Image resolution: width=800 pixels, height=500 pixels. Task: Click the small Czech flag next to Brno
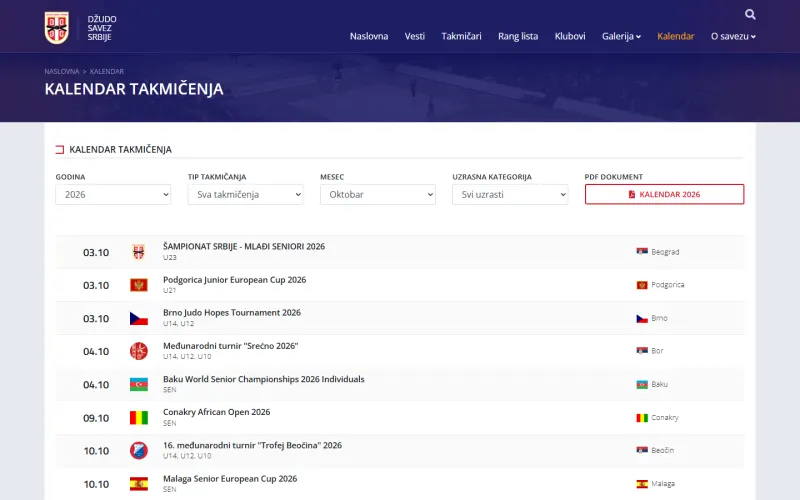pyautogui.click(x=642, y=318)
